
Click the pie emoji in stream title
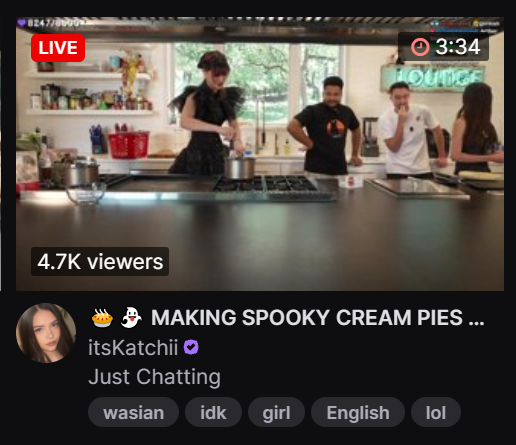point(102,318)
